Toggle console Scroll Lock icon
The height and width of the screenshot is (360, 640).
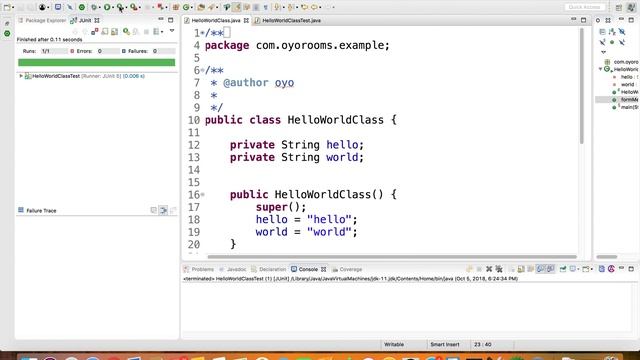click(x=521, y=269)
